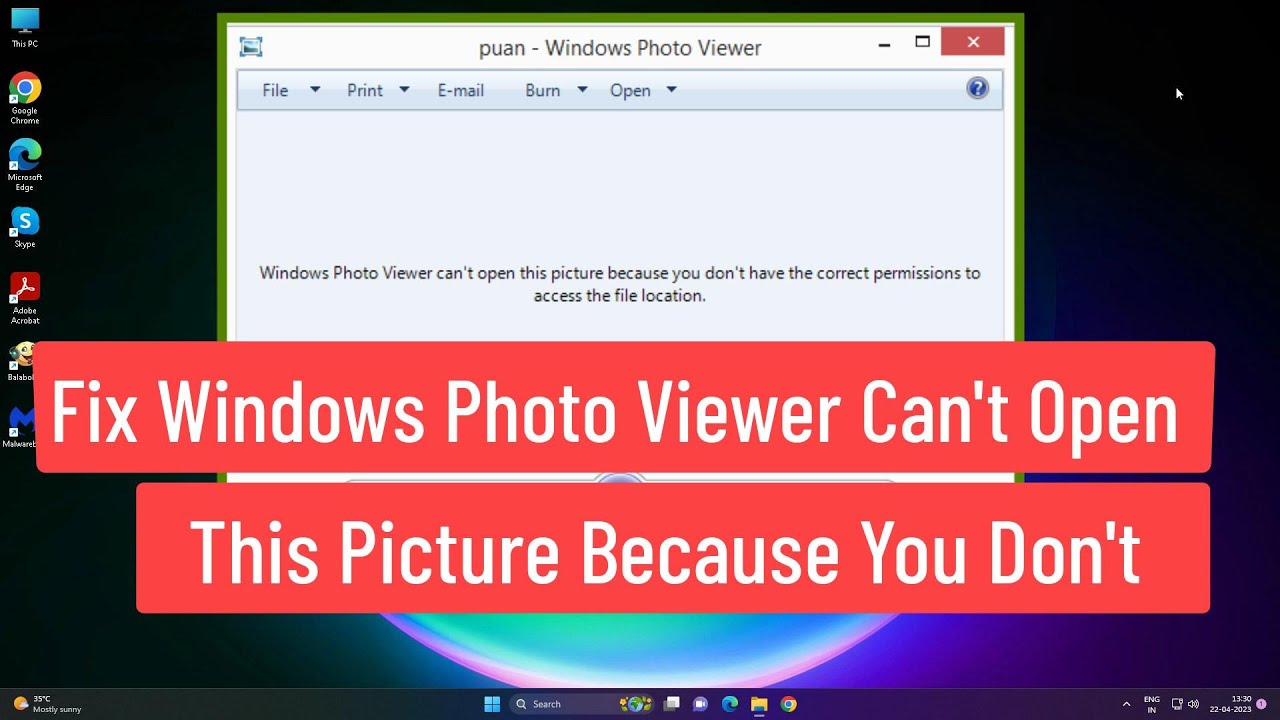
Task: Open Microsoft Edge from the taskbar
Action: pos(730,704)
